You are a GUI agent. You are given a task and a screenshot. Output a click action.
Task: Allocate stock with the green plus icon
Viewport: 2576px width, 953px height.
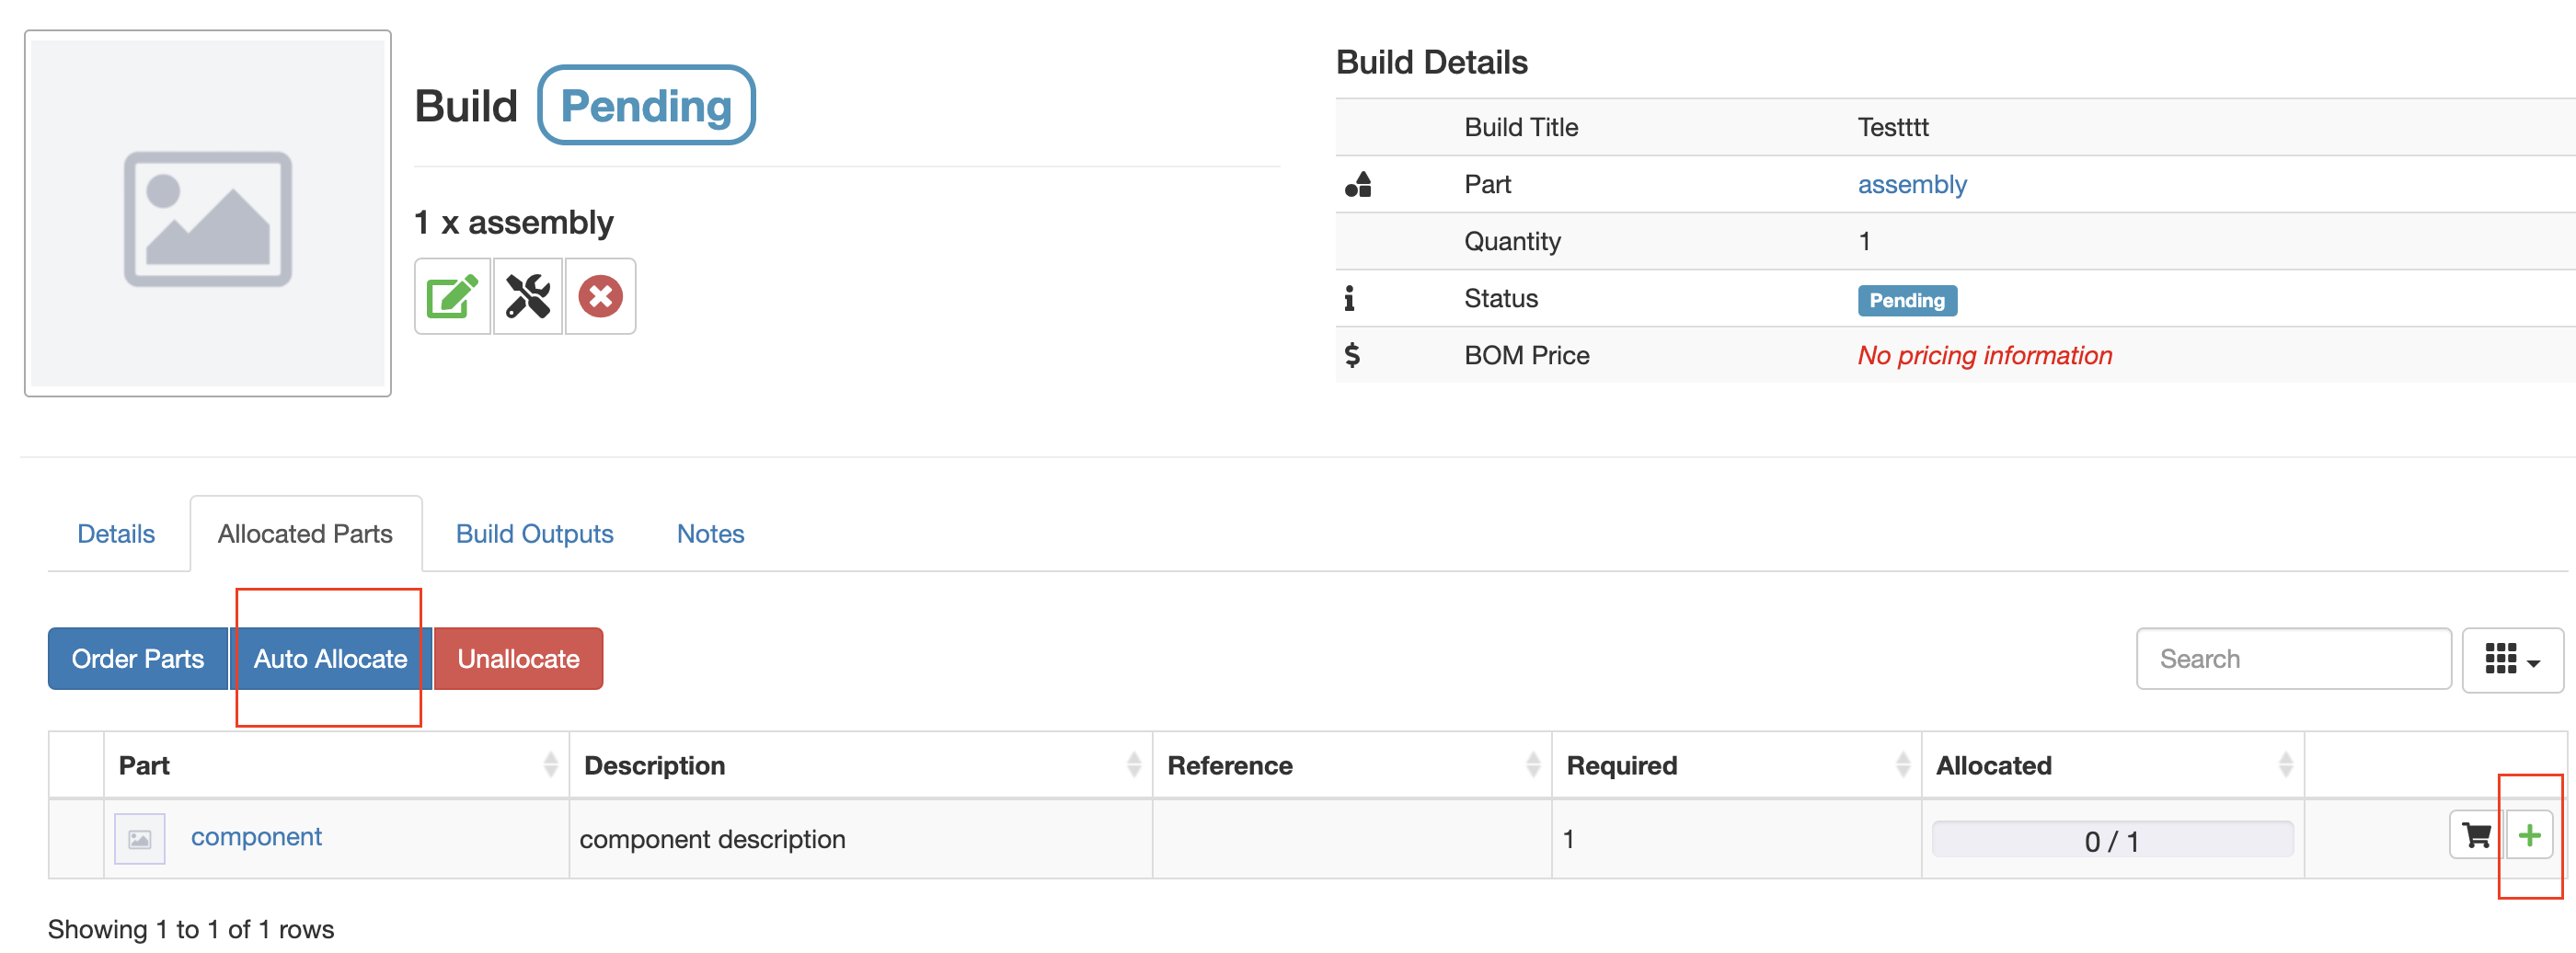tap(2530, 836)
